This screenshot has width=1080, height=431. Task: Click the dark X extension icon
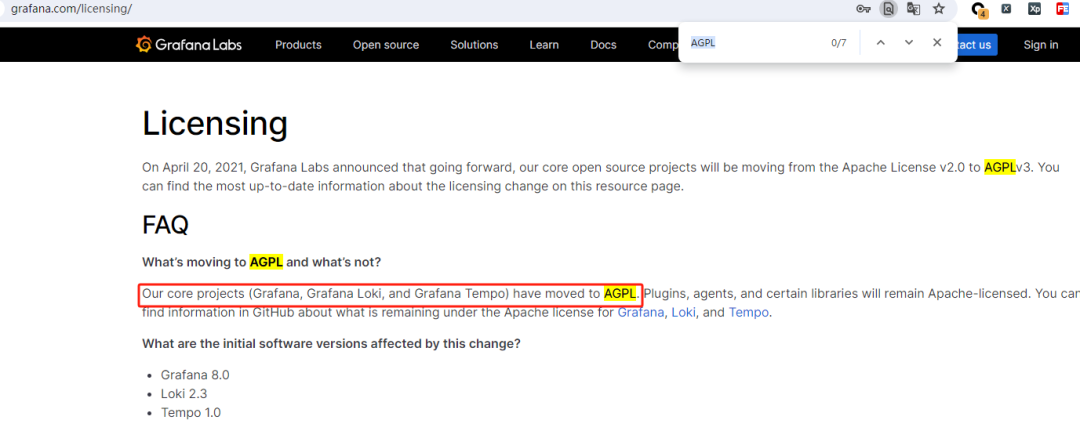(1006, 9)
